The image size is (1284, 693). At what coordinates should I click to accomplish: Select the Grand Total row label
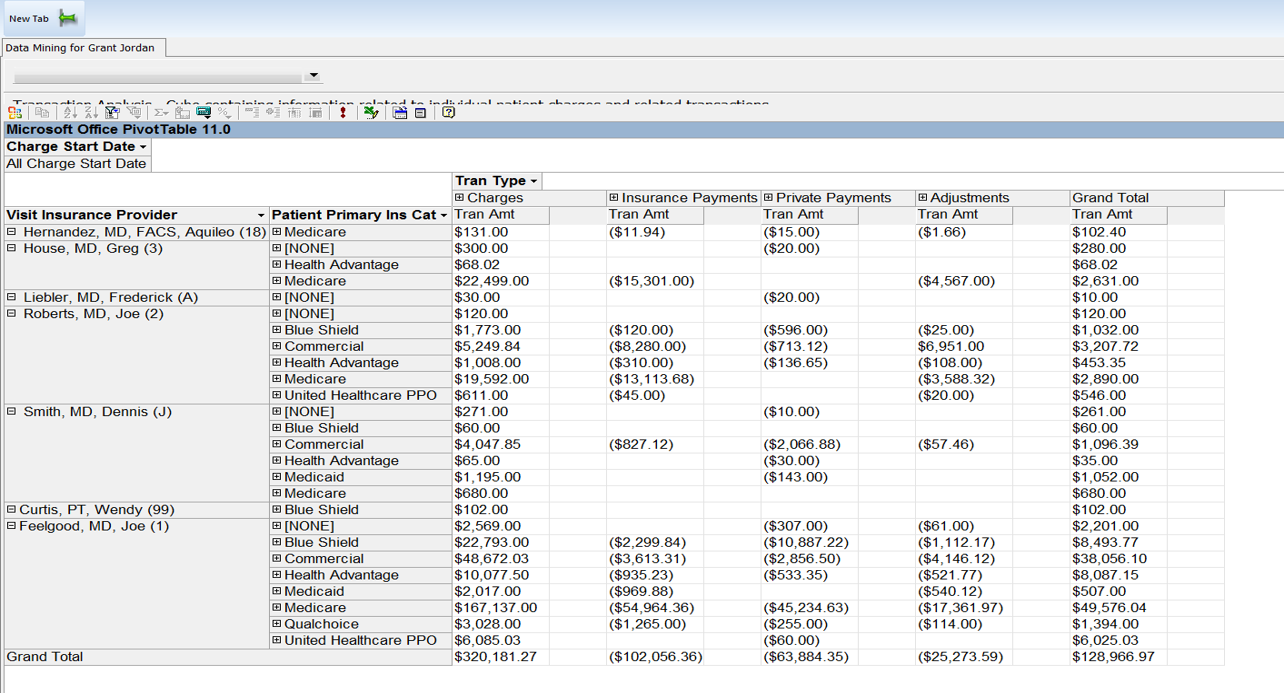pos(228,657)
